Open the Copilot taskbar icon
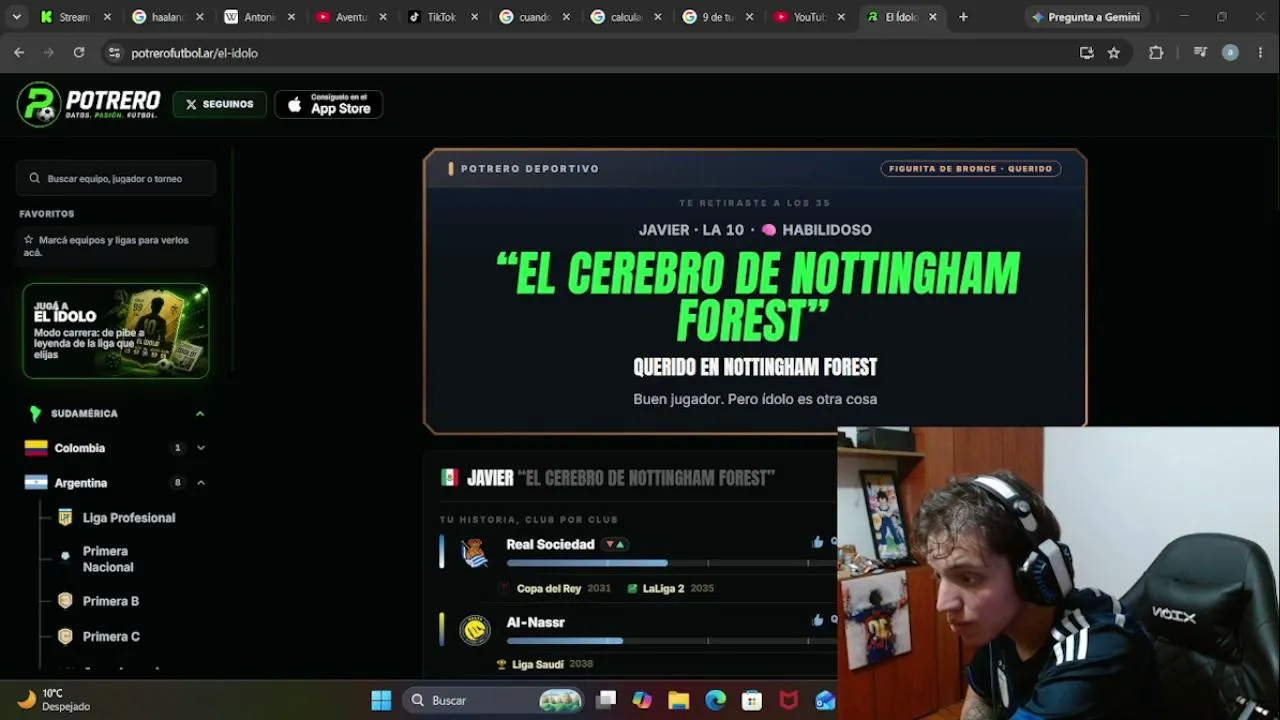Viewport: 1280px width, 720px height. click(x=642, y=700)
